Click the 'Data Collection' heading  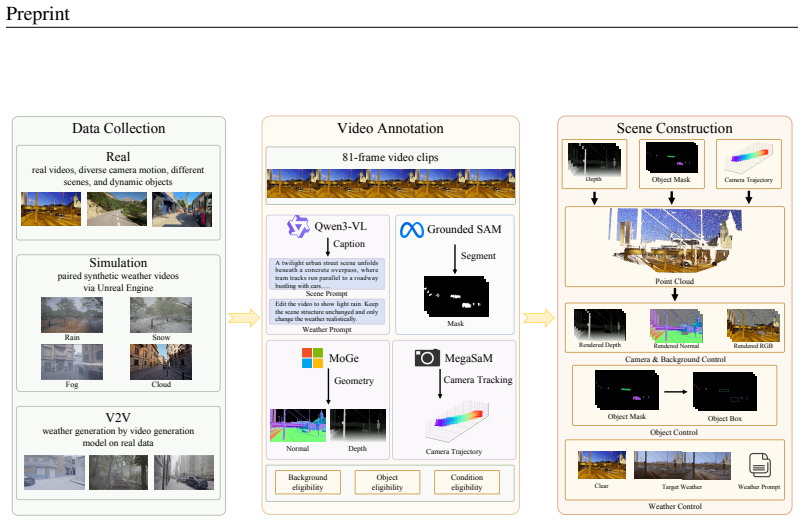(118, 128)
